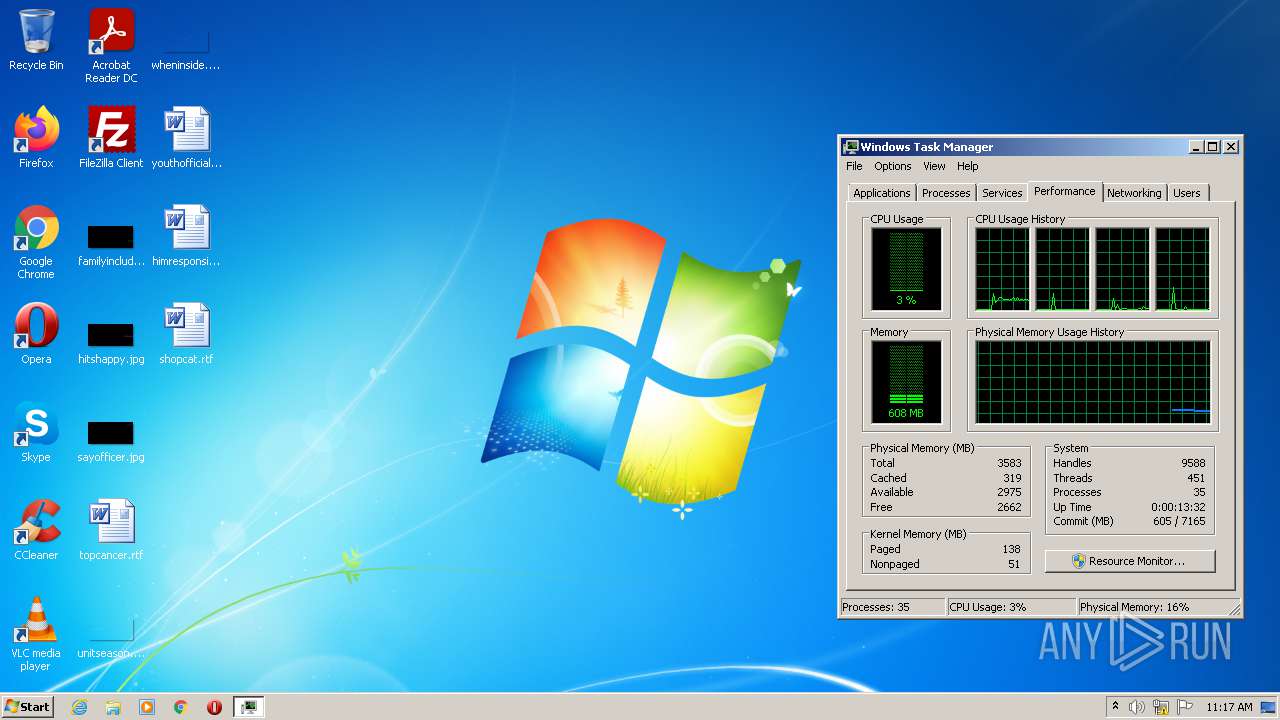Click the volume speaker tray icon
Screen dimensions: 1280x720
[1137, 707]
